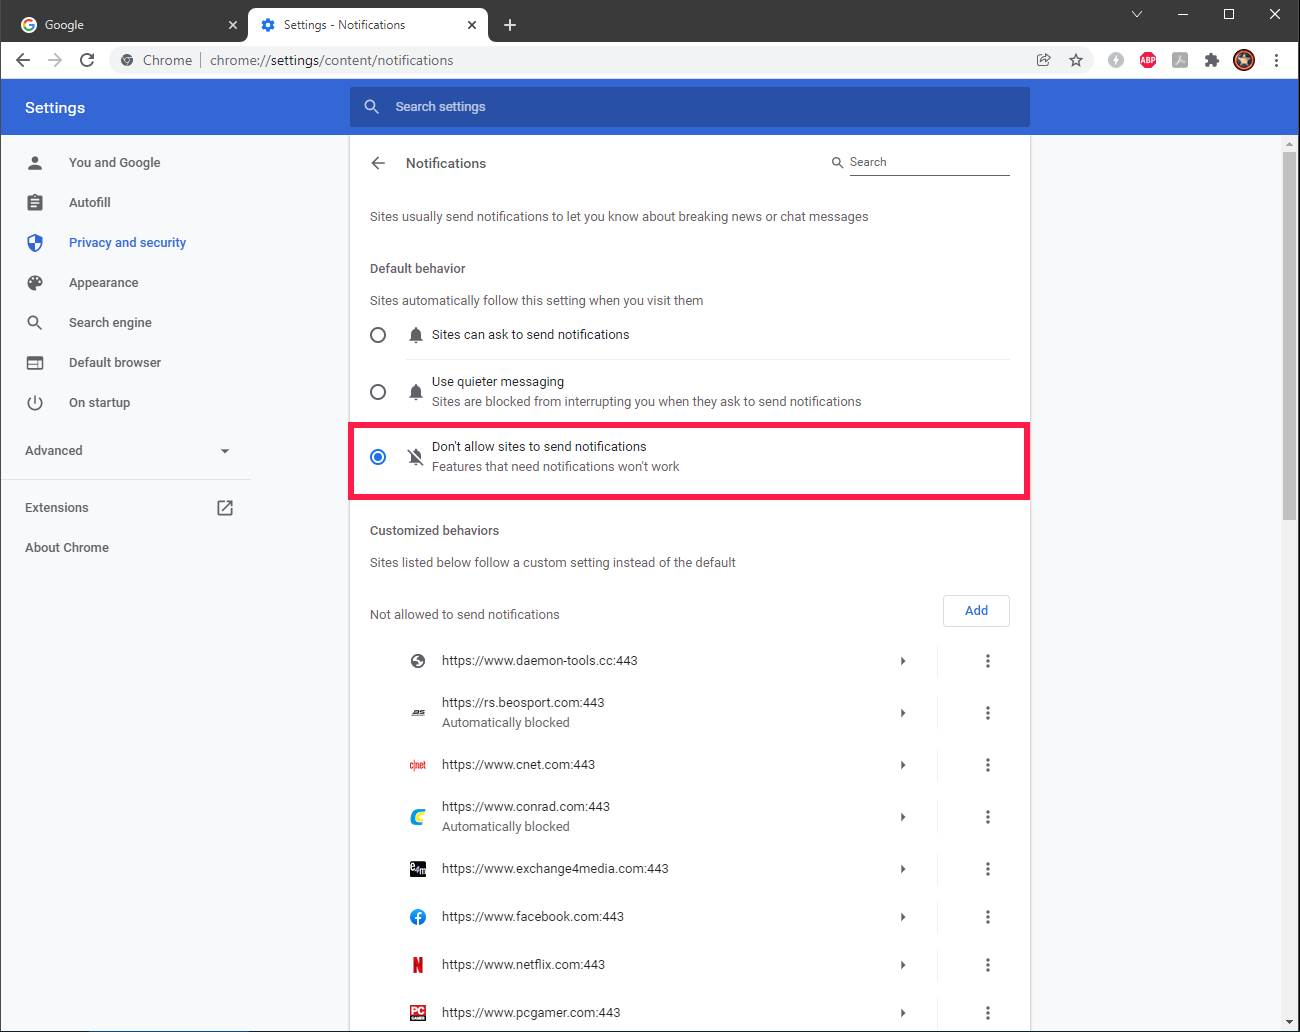Select the Use quieter messaging option
This screenshot has width=1300, height=1032.
[x=378, y=392]
